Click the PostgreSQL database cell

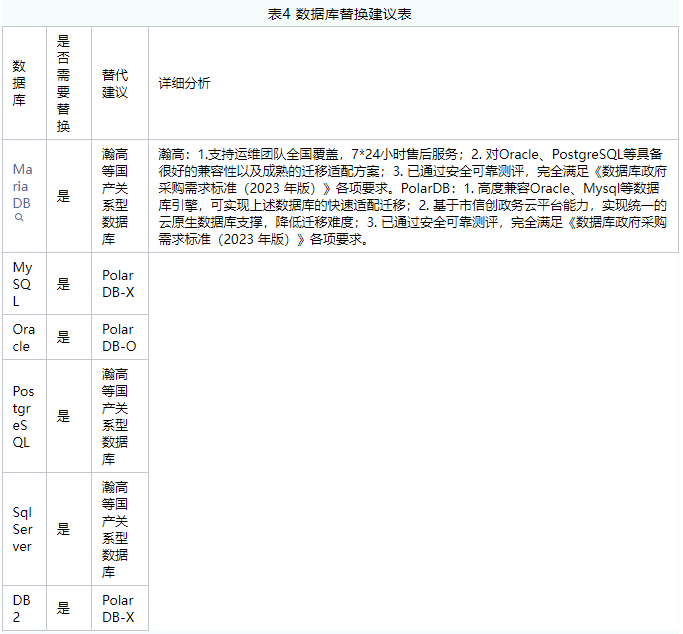pyautogui.click(x=23, y=417)
